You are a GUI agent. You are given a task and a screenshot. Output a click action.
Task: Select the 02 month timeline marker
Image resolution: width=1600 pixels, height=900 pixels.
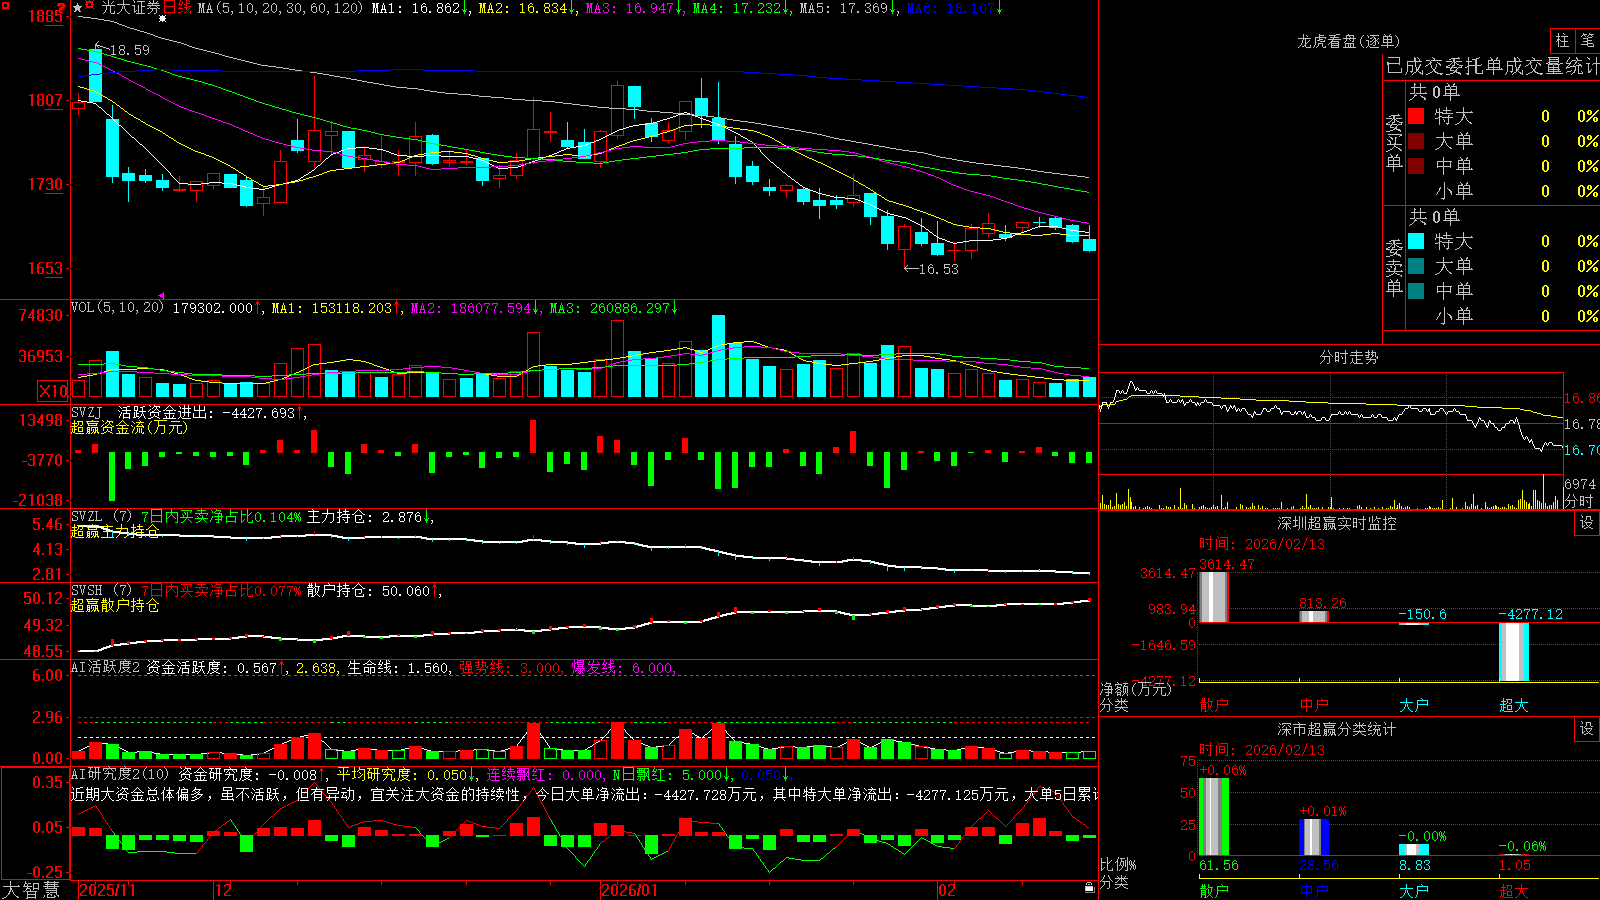coord(947,890)
